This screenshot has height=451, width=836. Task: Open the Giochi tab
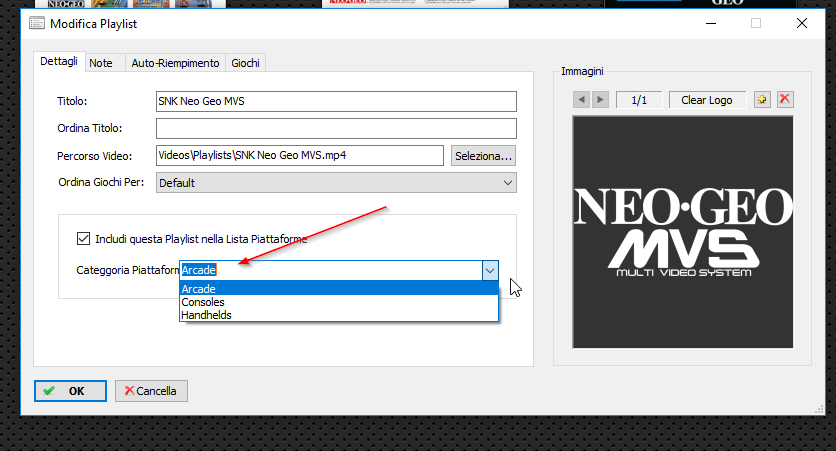[x=245, y=63]
